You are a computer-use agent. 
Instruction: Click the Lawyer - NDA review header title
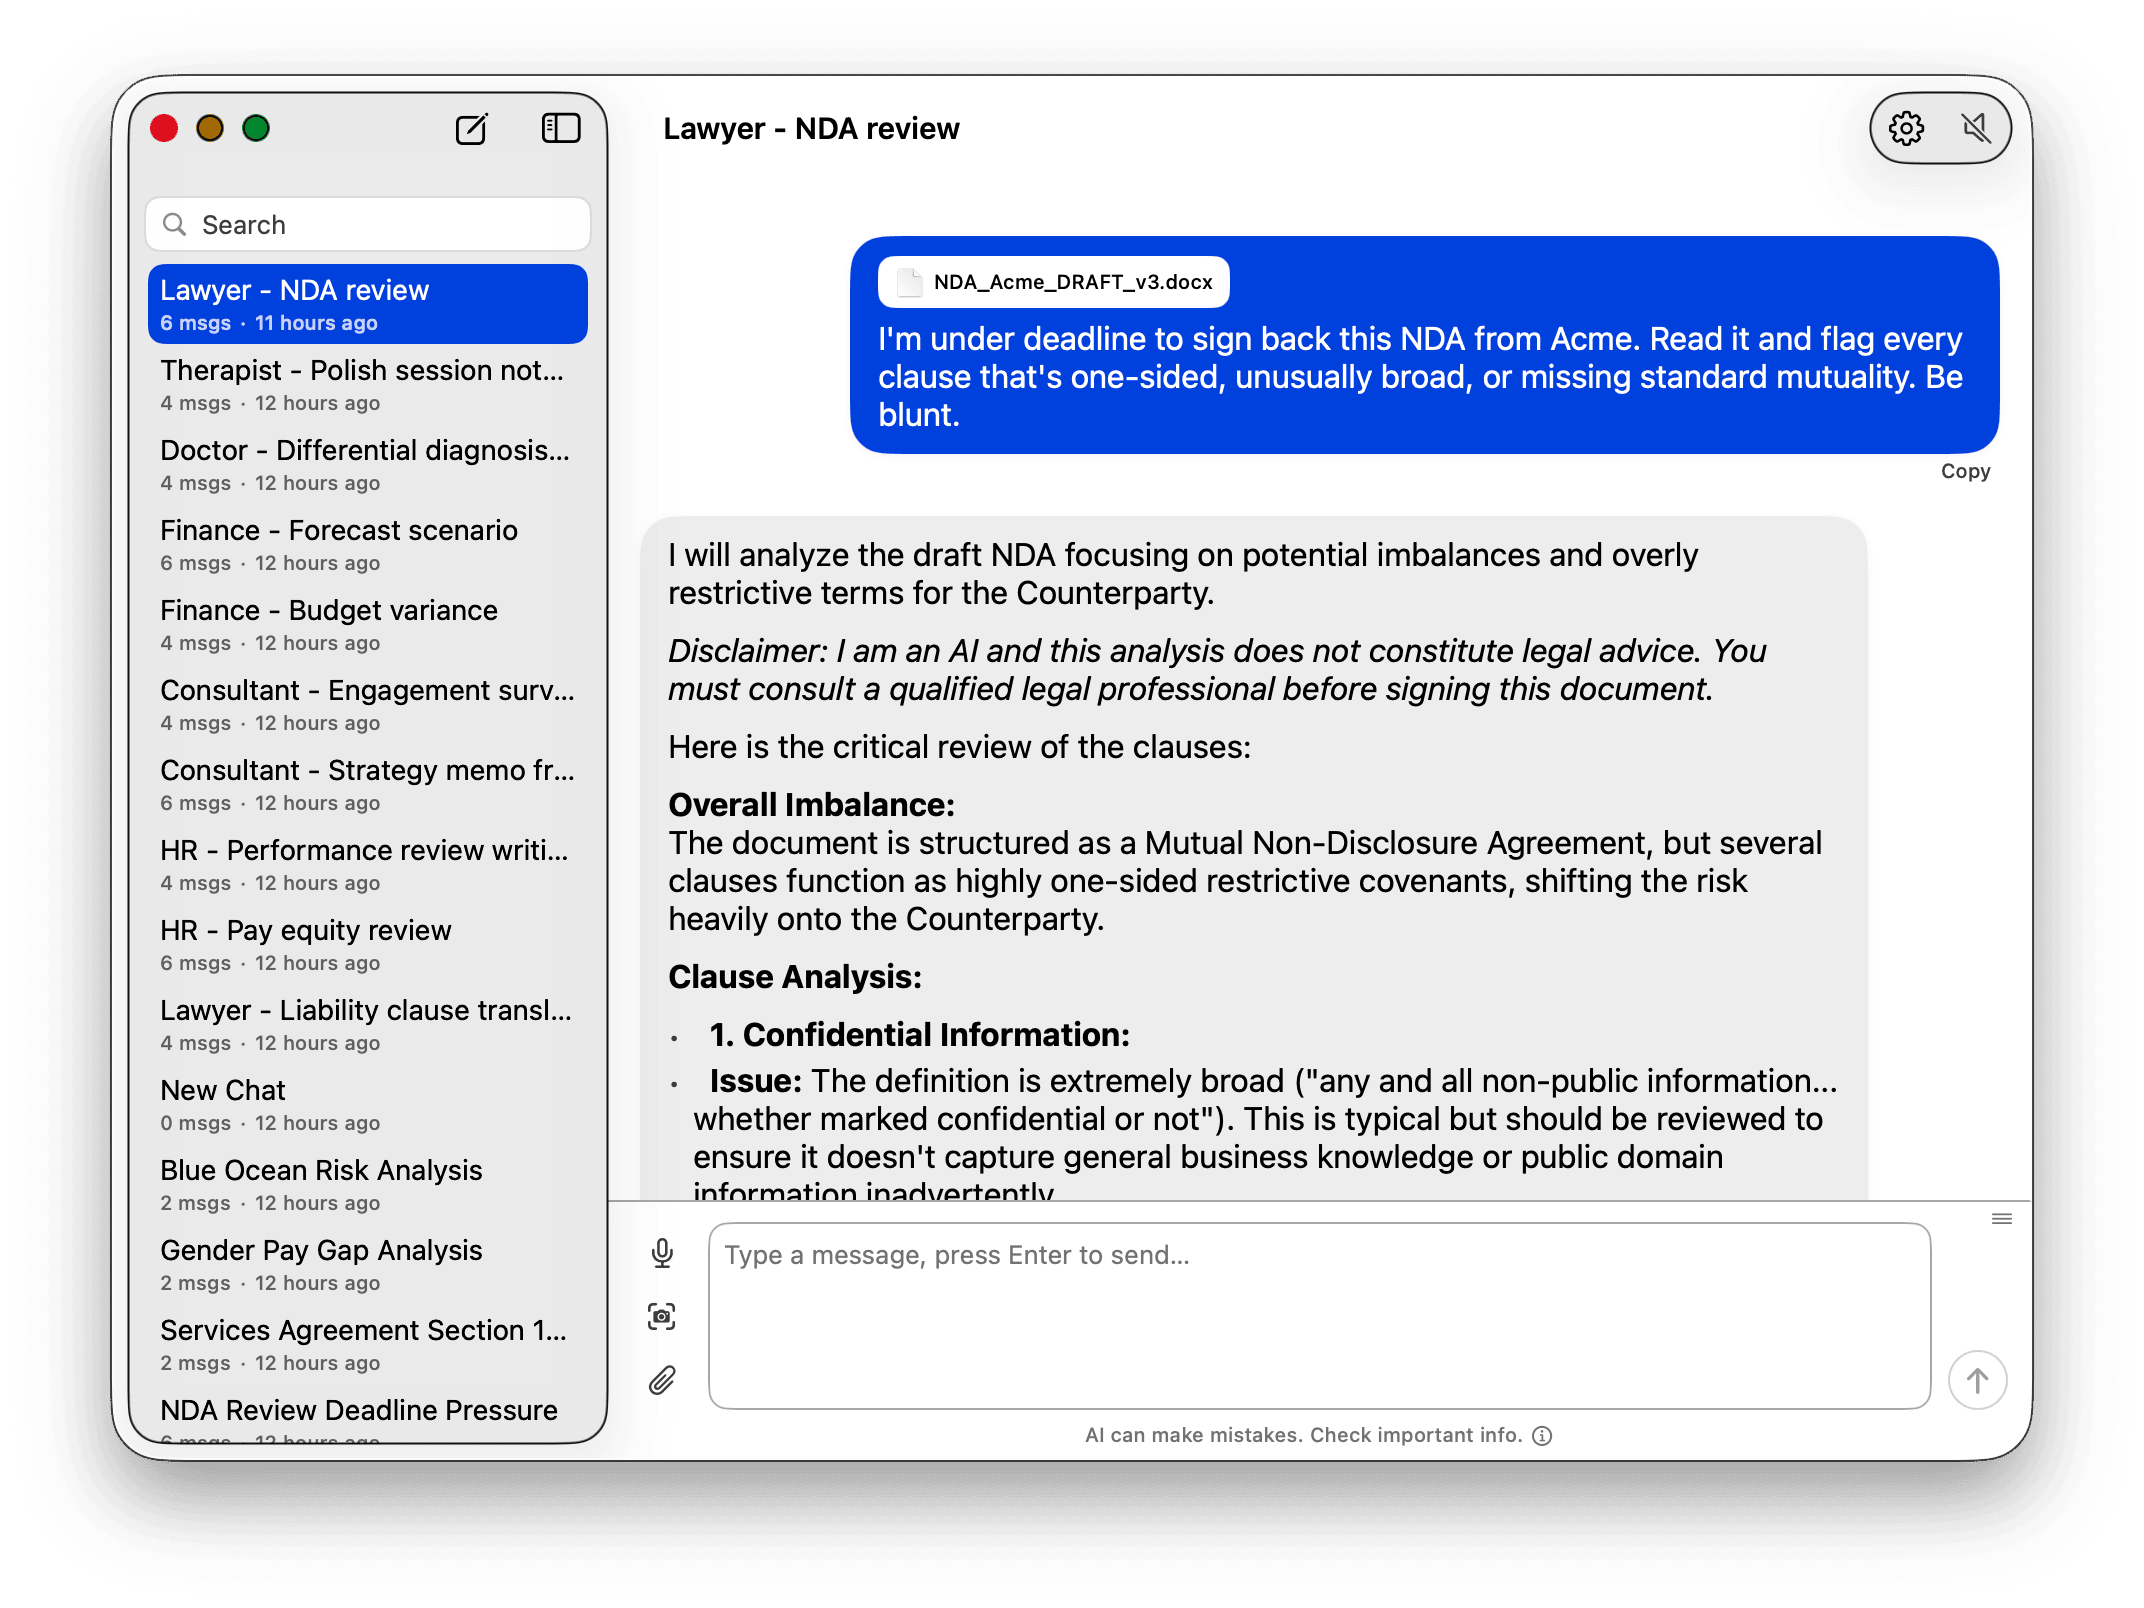(x=811, y=129)
